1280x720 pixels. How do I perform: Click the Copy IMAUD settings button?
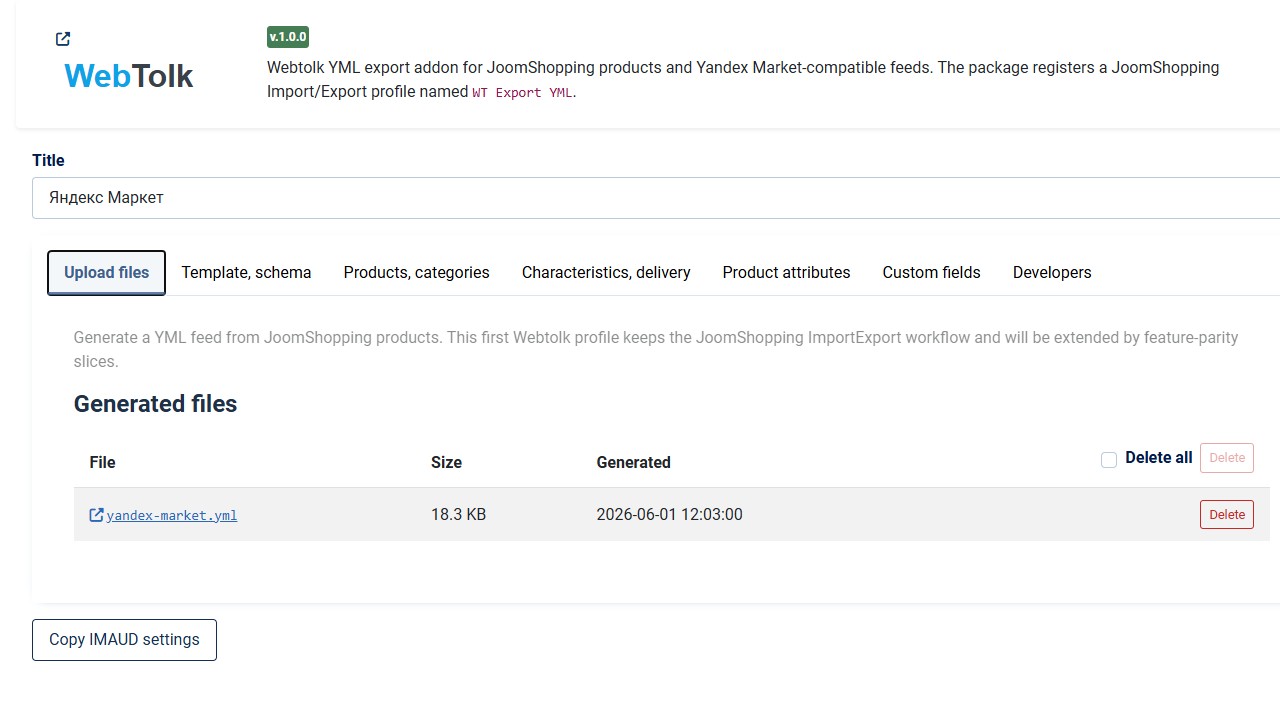pyautogui.click(x=124, y=640)
